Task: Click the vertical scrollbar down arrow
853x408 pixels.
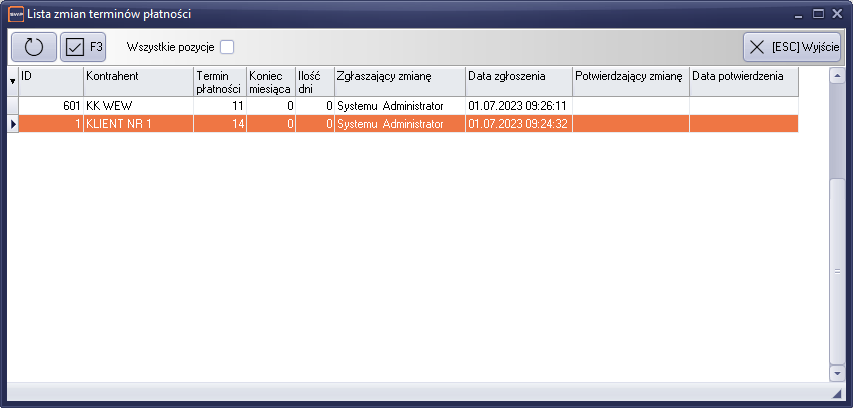Action: 837,373
